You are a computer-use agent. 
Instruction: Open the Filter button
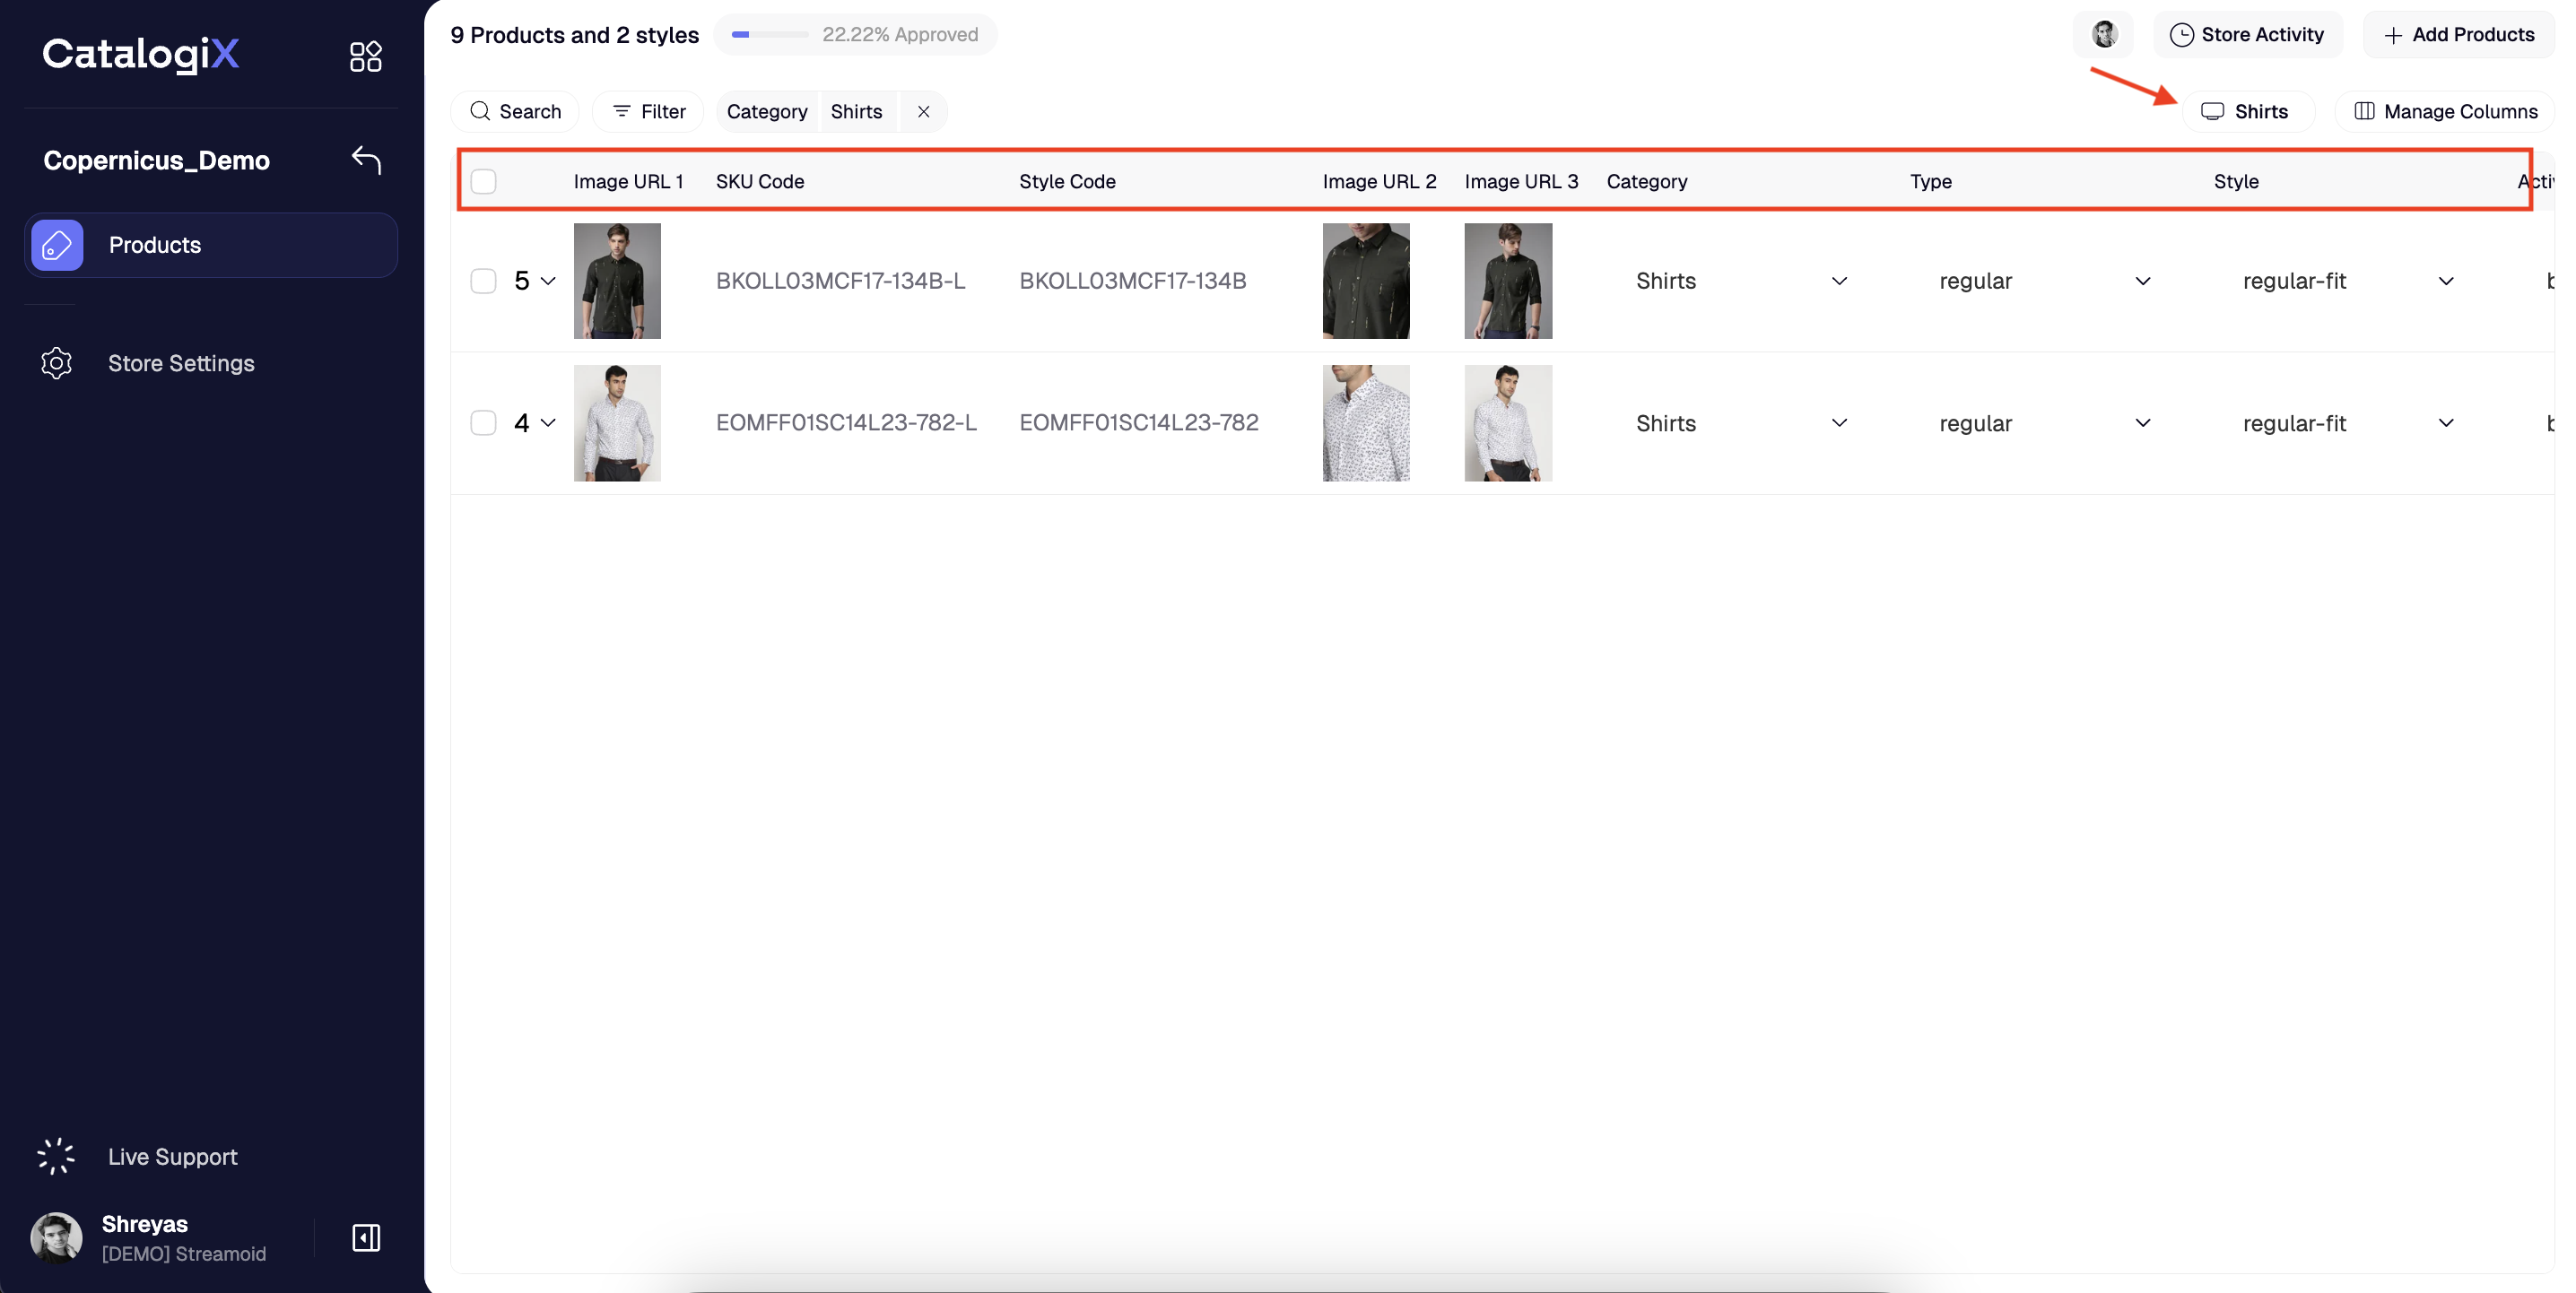648,111
